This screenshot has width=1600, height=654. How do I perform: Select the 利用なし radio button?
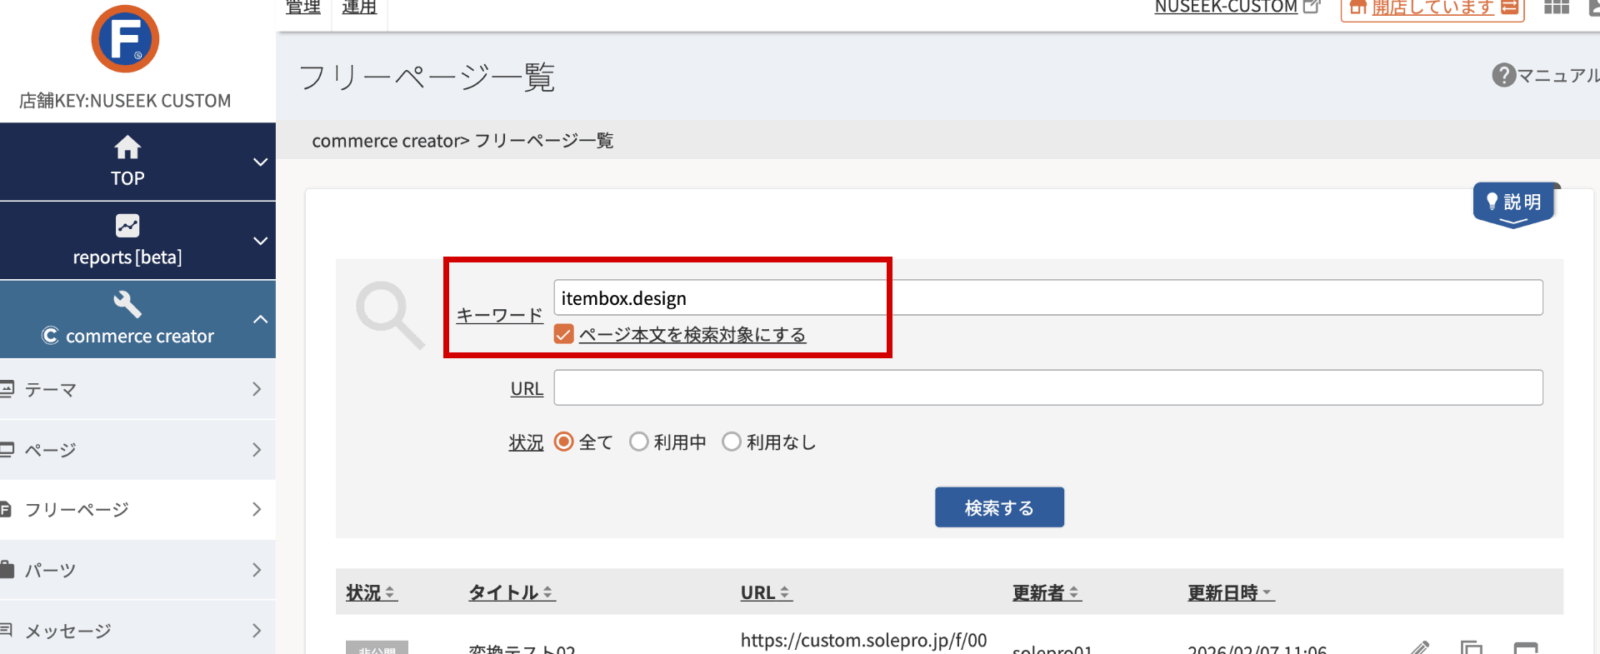click(732, 442)
